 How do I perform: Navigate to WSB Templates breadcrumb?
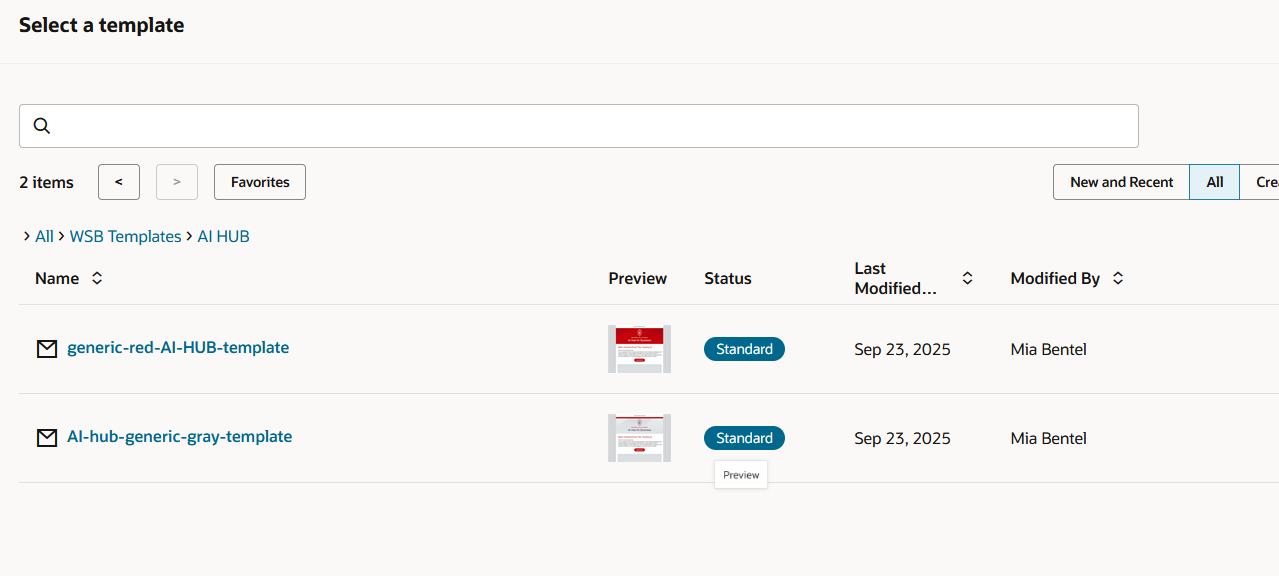click(125, 237)
